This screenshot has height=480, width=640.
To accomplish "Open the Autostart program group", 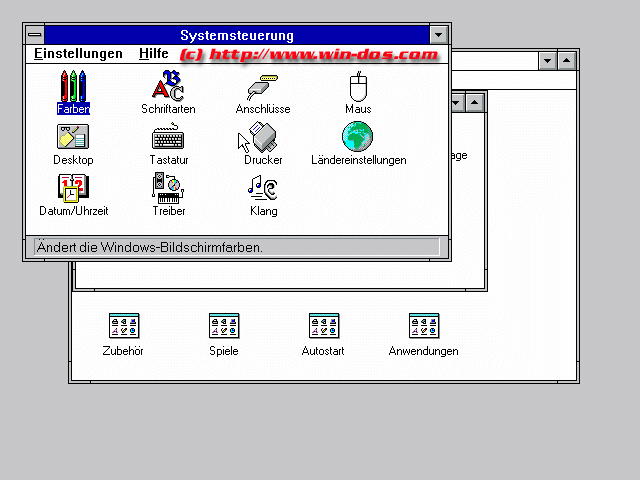I will 323,326.
